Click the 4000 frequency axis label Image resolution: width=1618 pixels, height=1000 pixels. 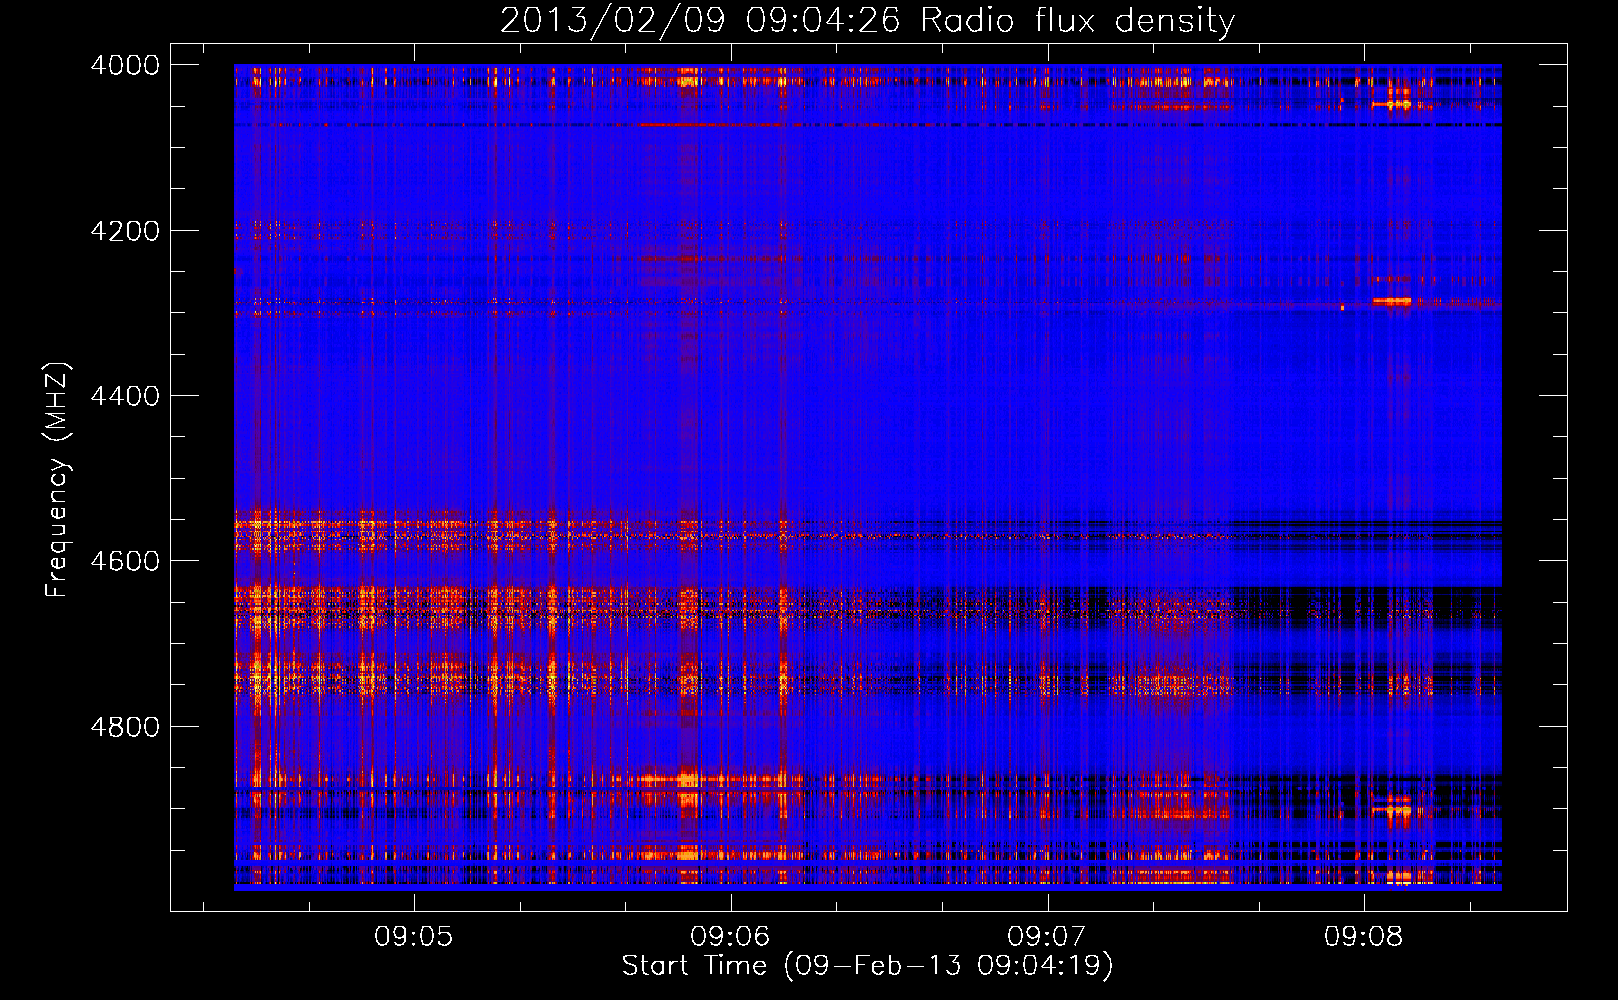pos(125,65)
